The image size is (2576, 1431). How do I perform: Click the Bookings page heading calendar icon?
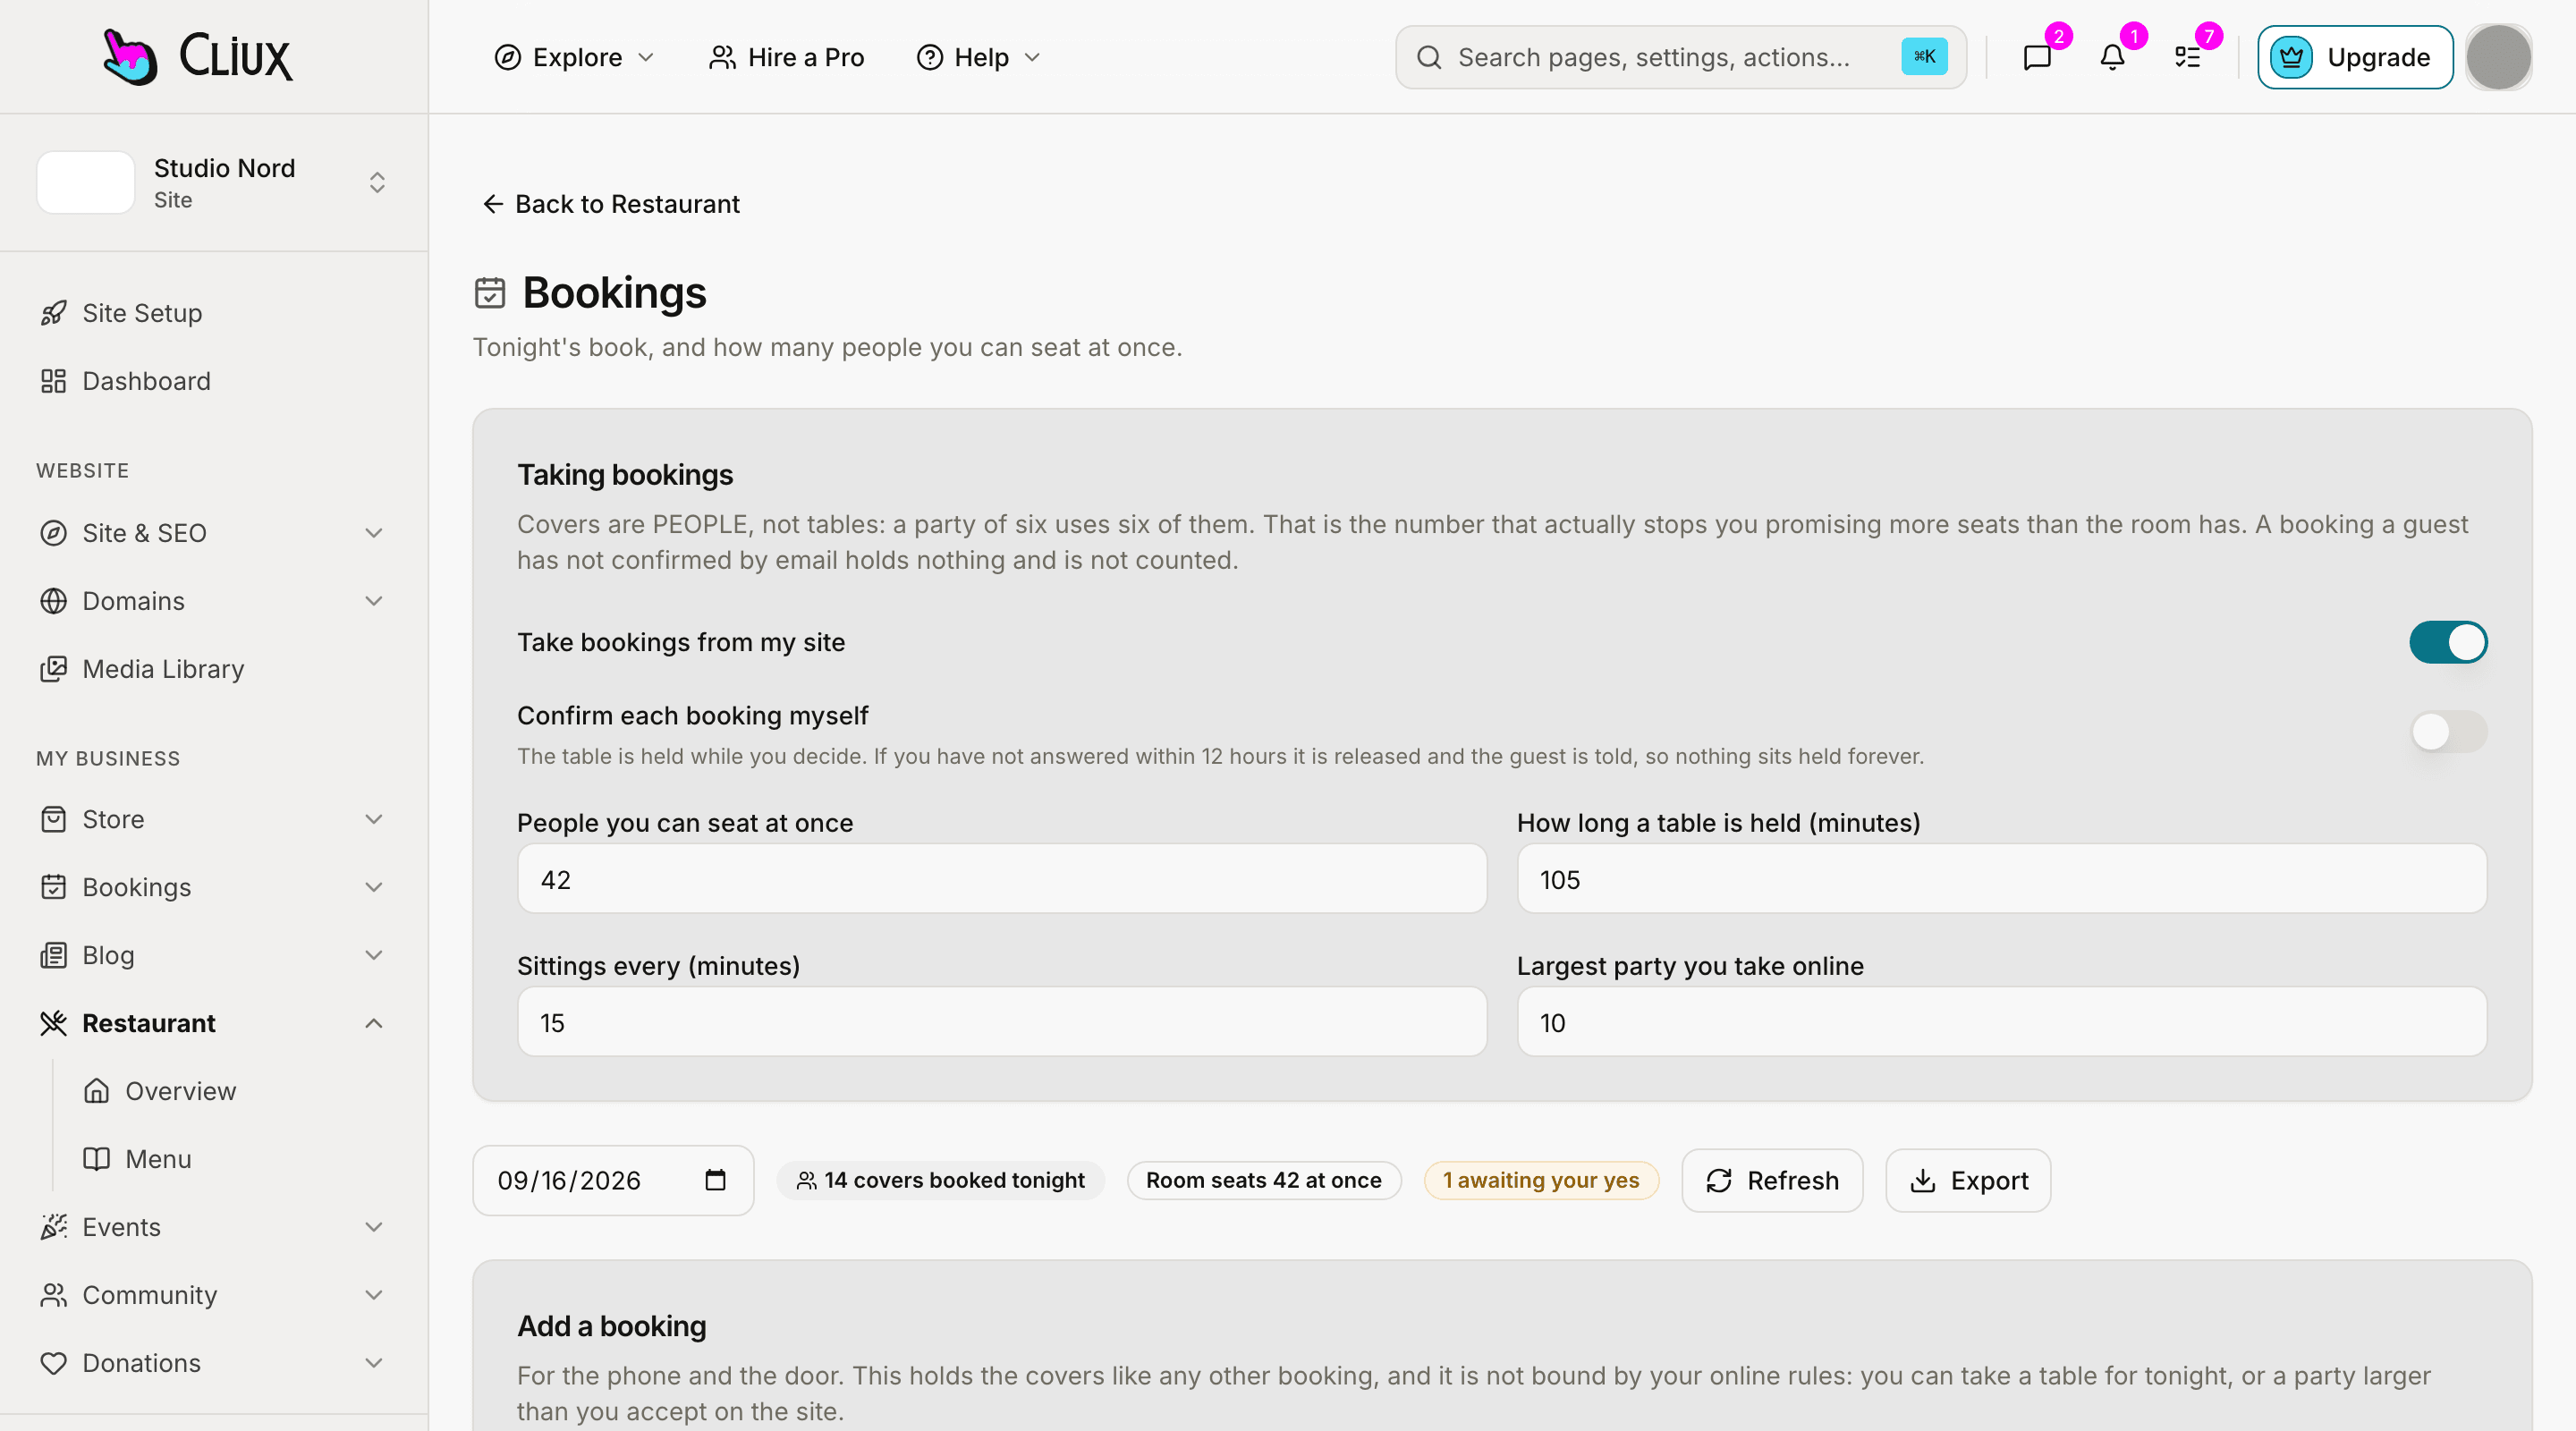[x=490, y=293]
